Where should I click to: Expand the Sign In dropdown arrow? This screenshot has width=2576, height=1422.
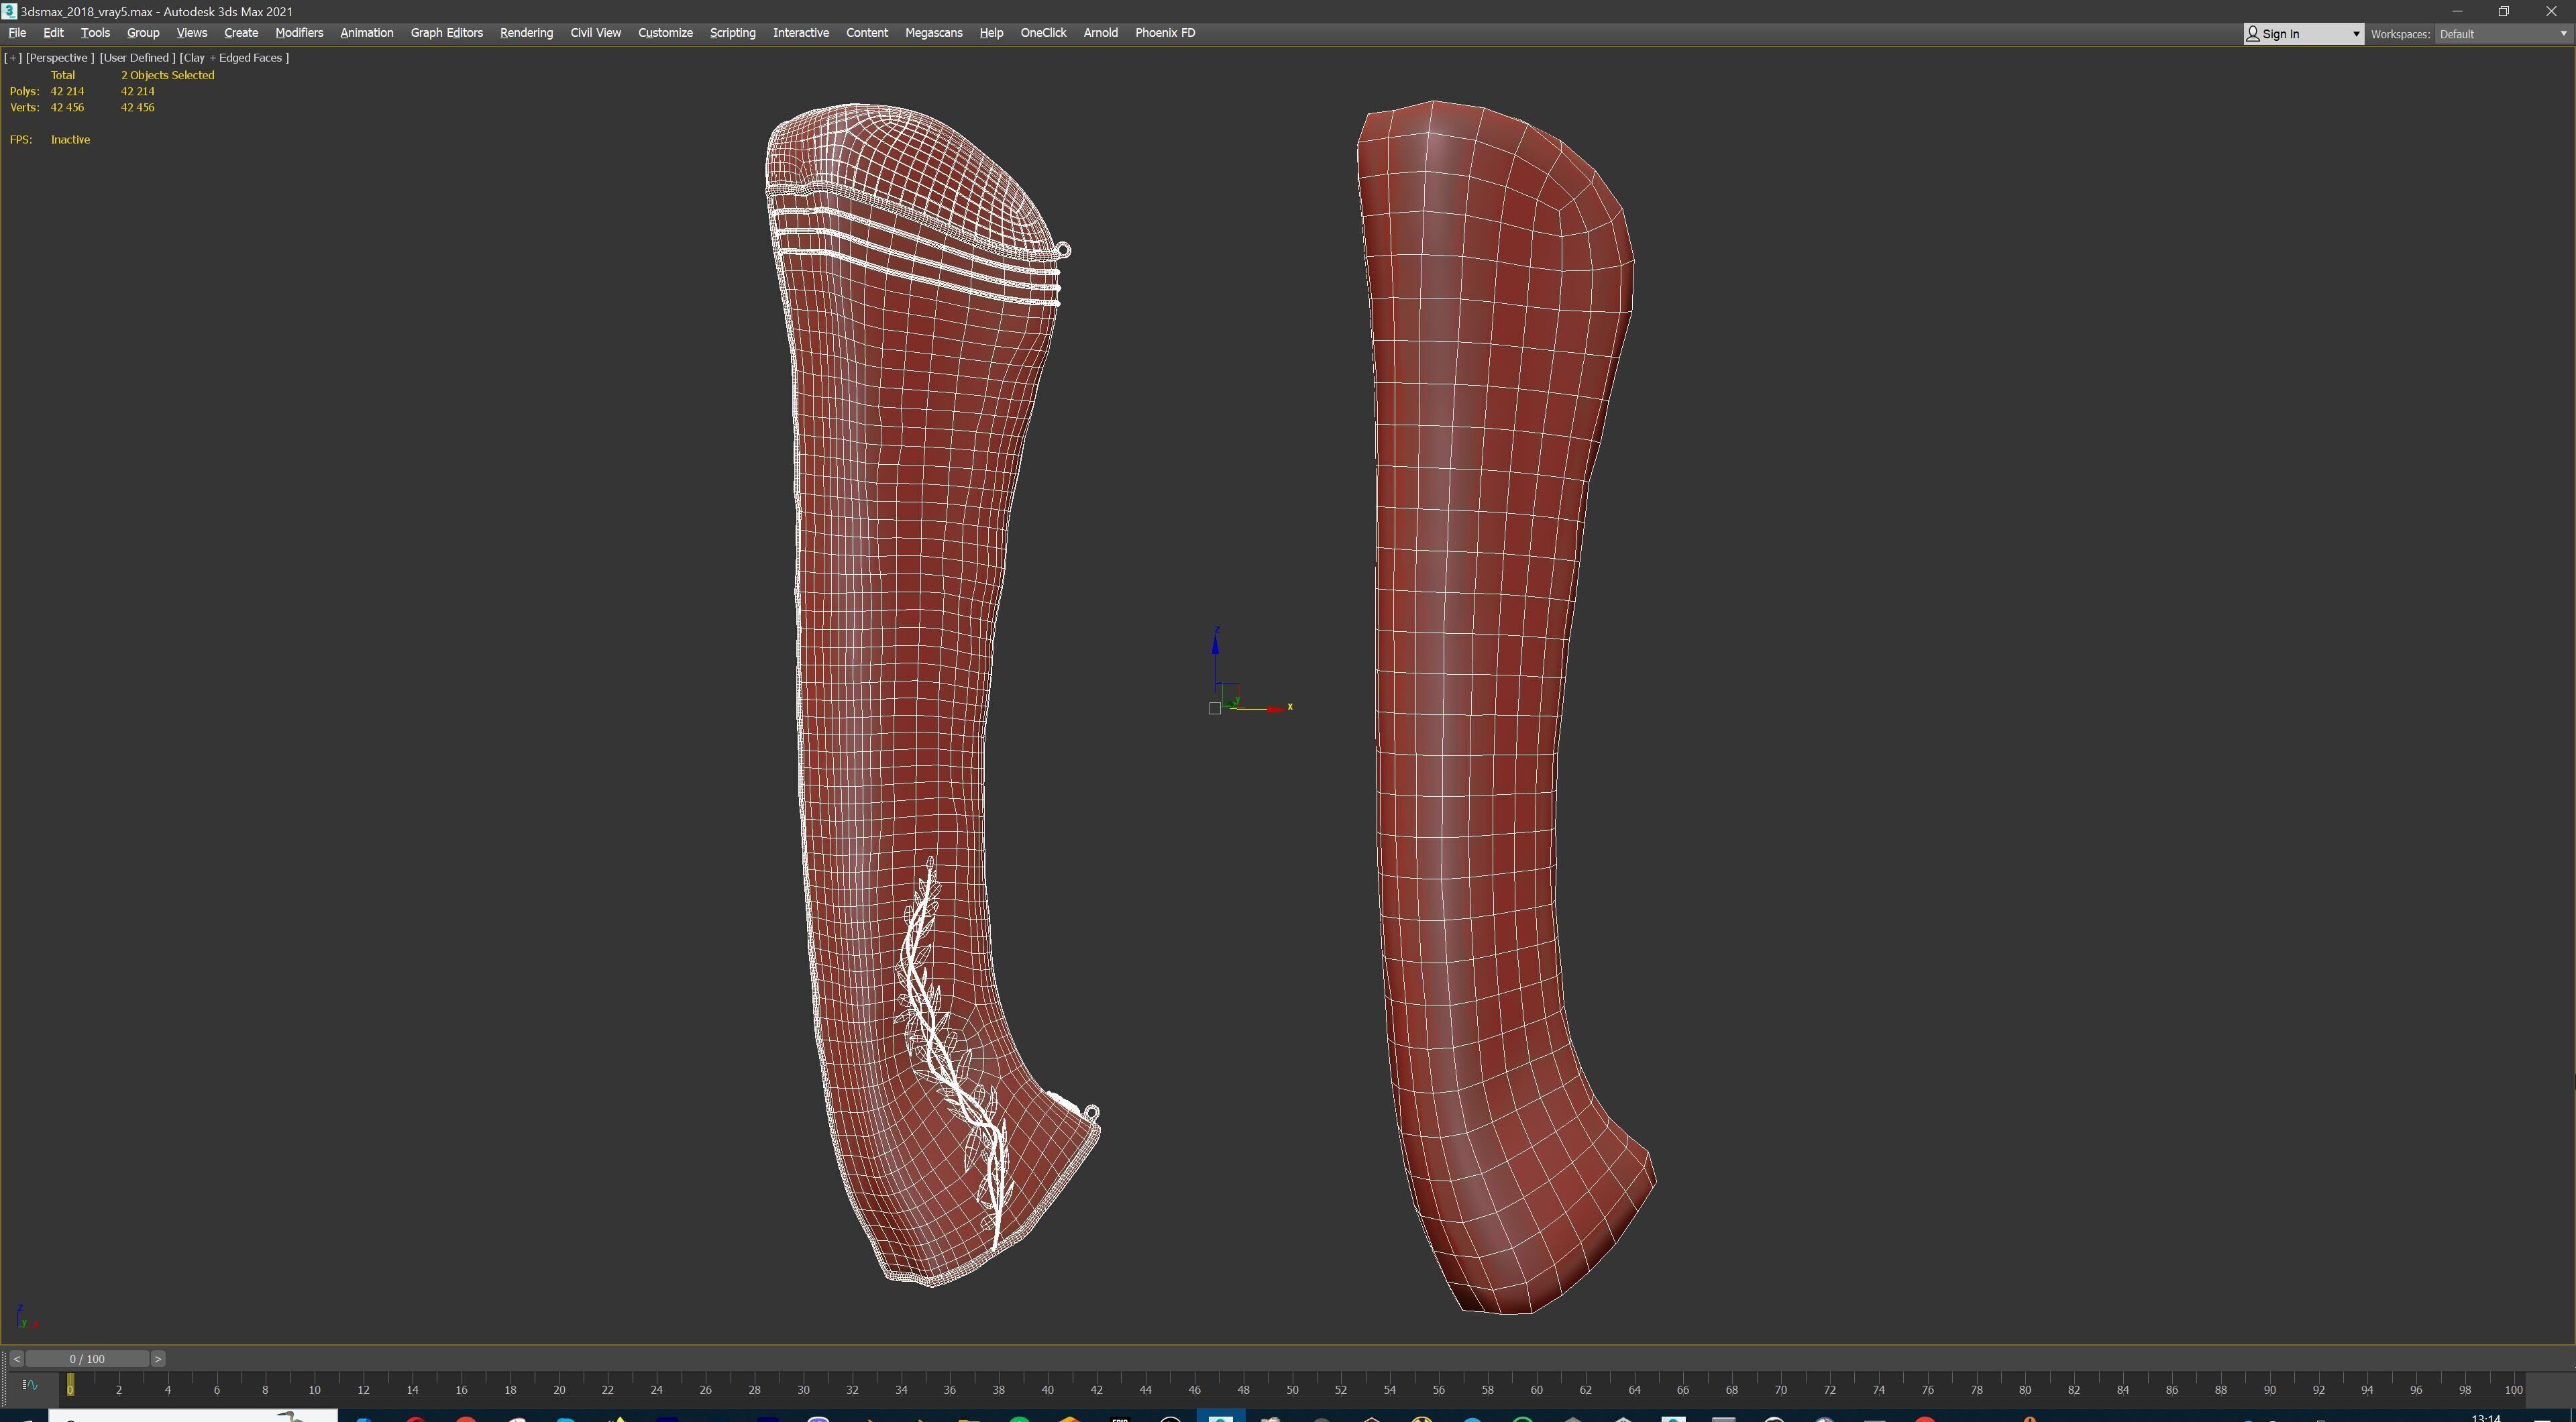(x=2355, y=34)
